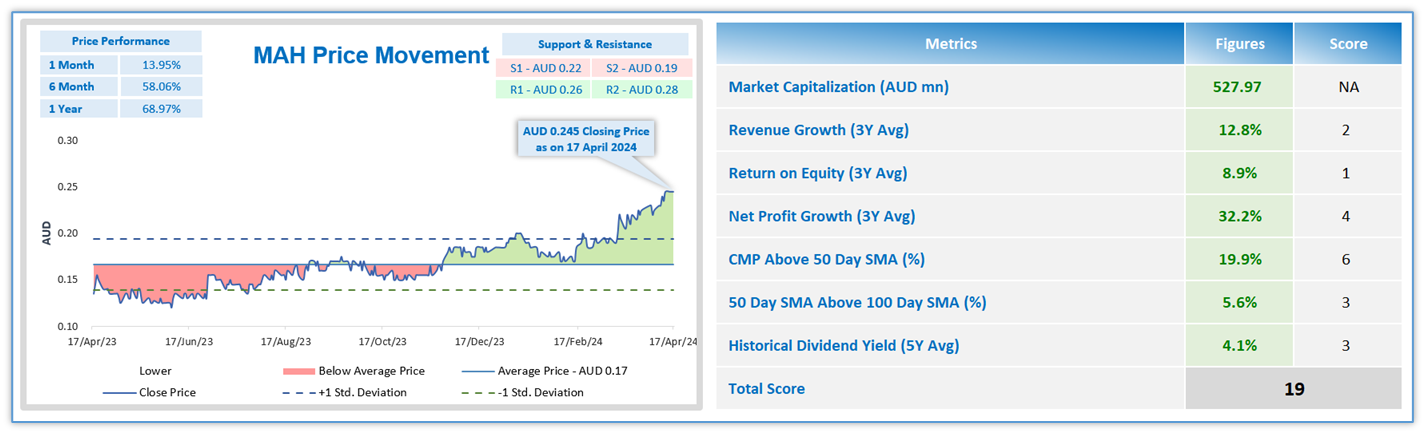Click the Metrics column header
The height and width of the screenshot is (434, 1425).
pyautogui.click(x=951, y=44)
